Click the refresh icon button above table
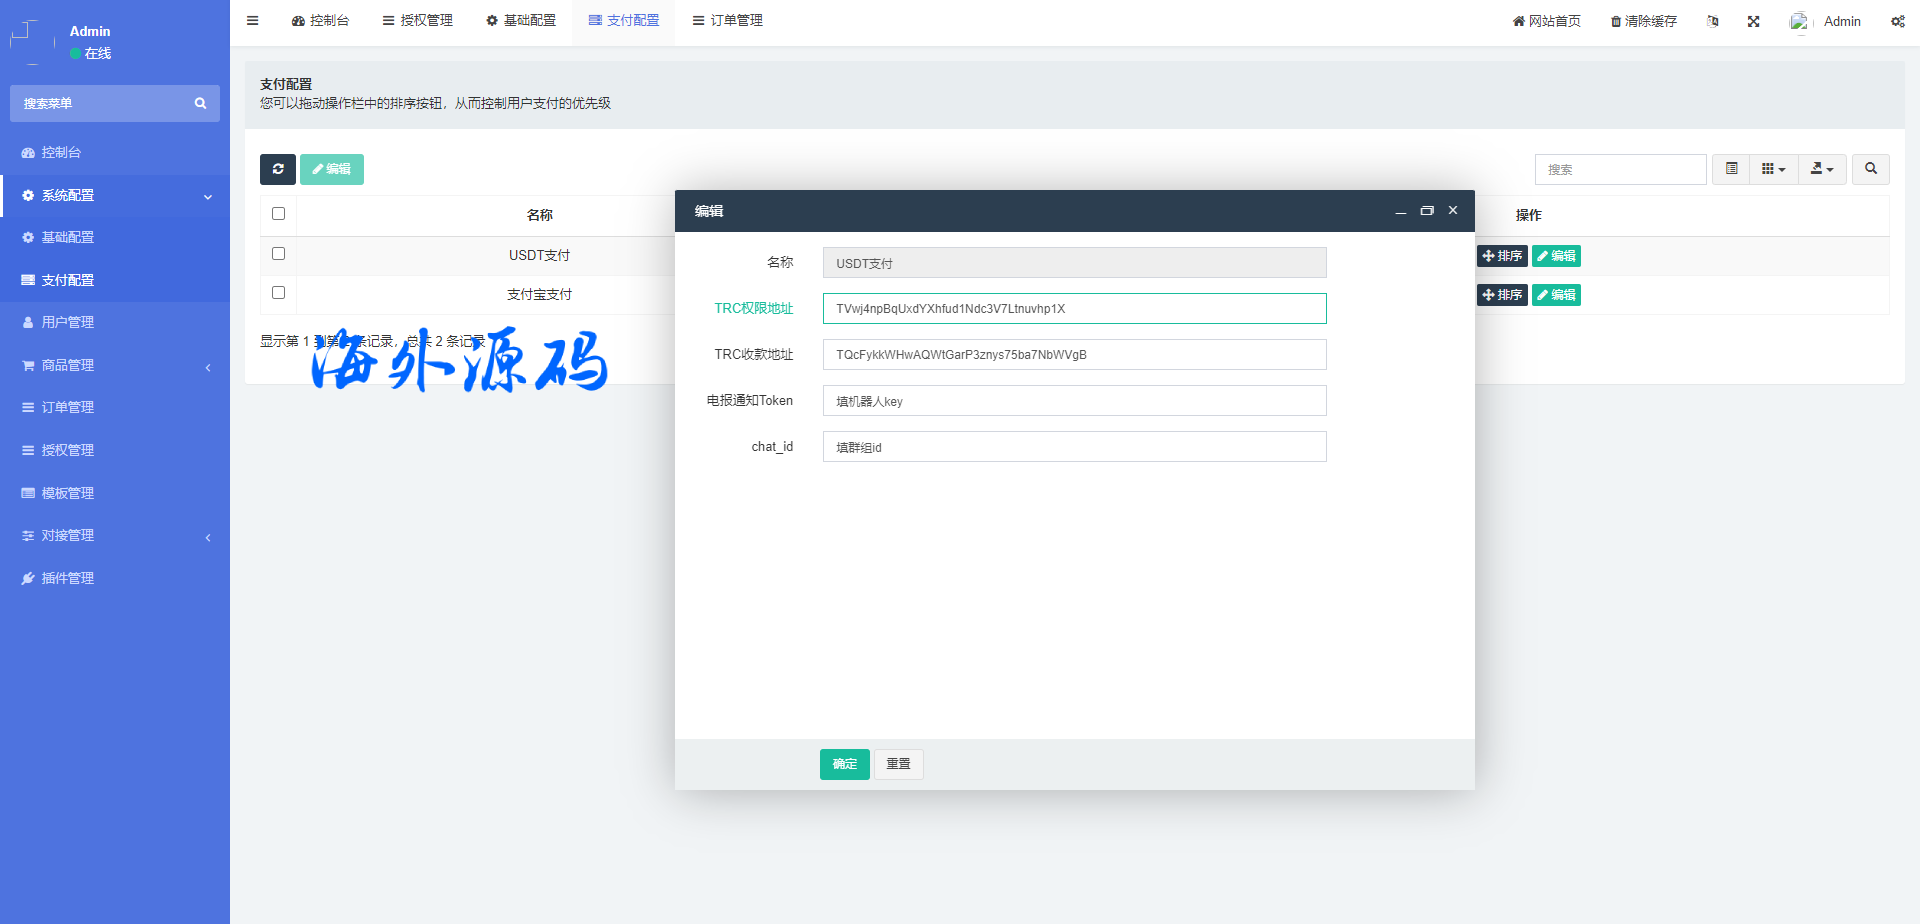Viewport: 1920px width, 924px height. coord(278,169)
